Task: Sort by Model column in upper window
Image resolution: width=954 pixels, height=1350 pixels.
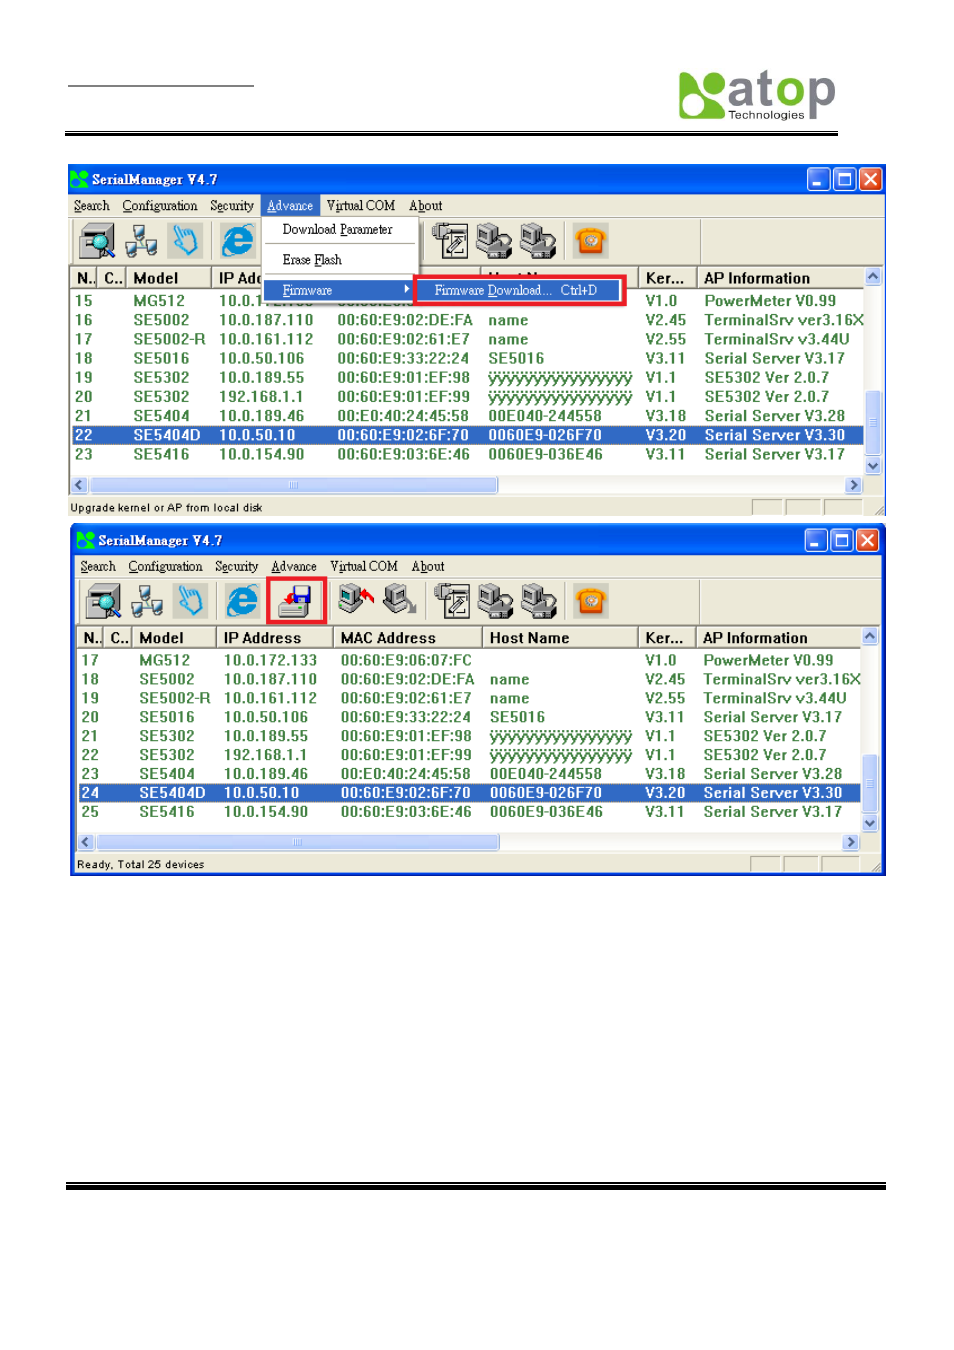Action: [169, 278]
